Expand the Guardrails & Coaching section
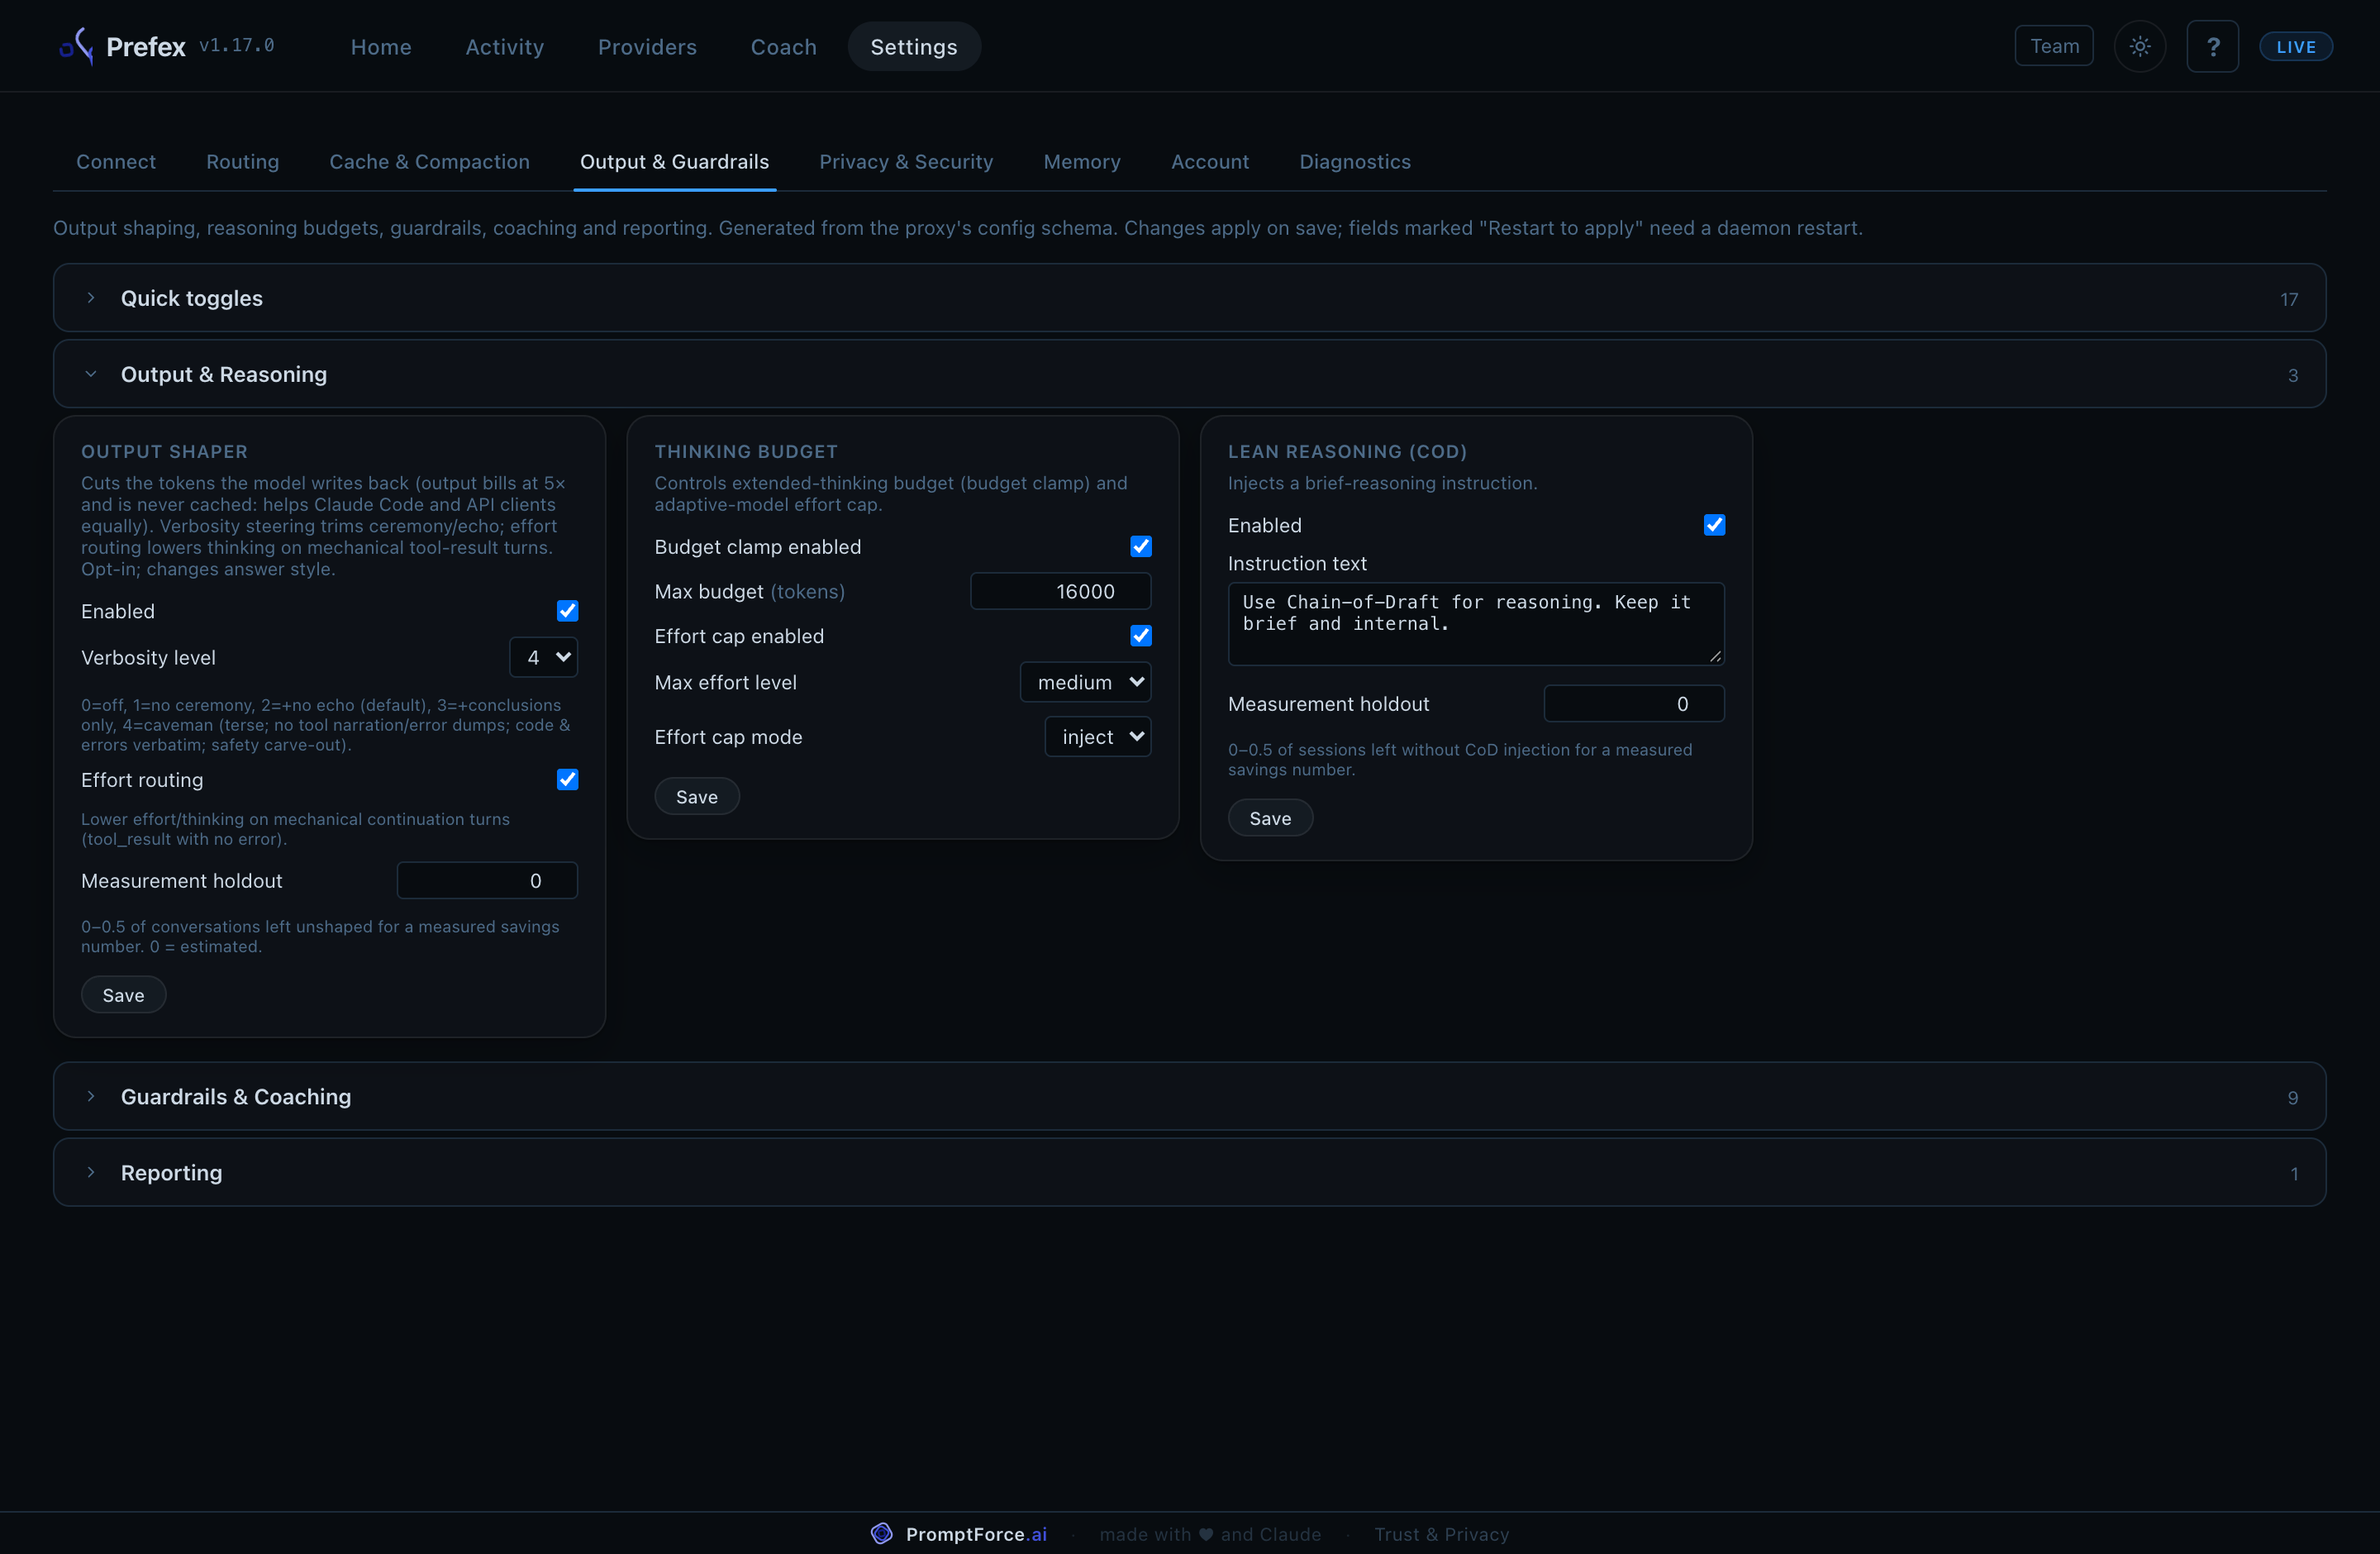Screen dimensions: 2380x1554 (1190, 1096)
